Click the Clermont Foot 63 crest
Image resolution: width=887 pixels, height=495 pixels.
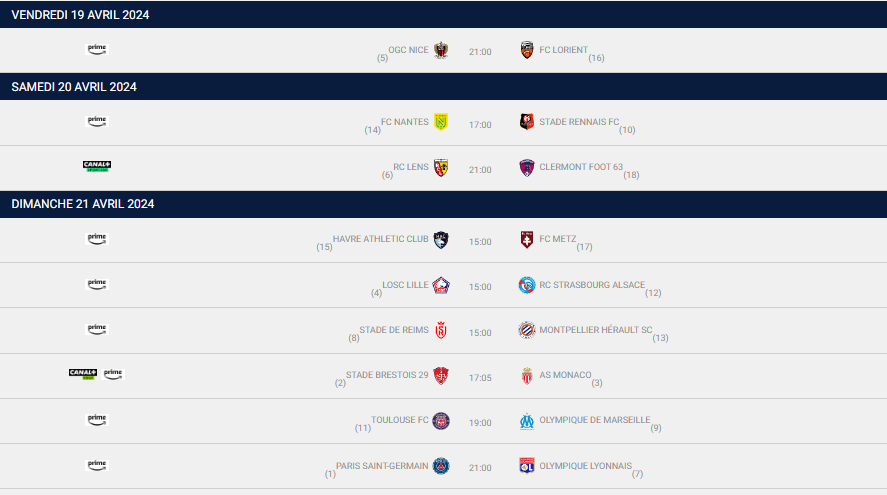point(527,167)
